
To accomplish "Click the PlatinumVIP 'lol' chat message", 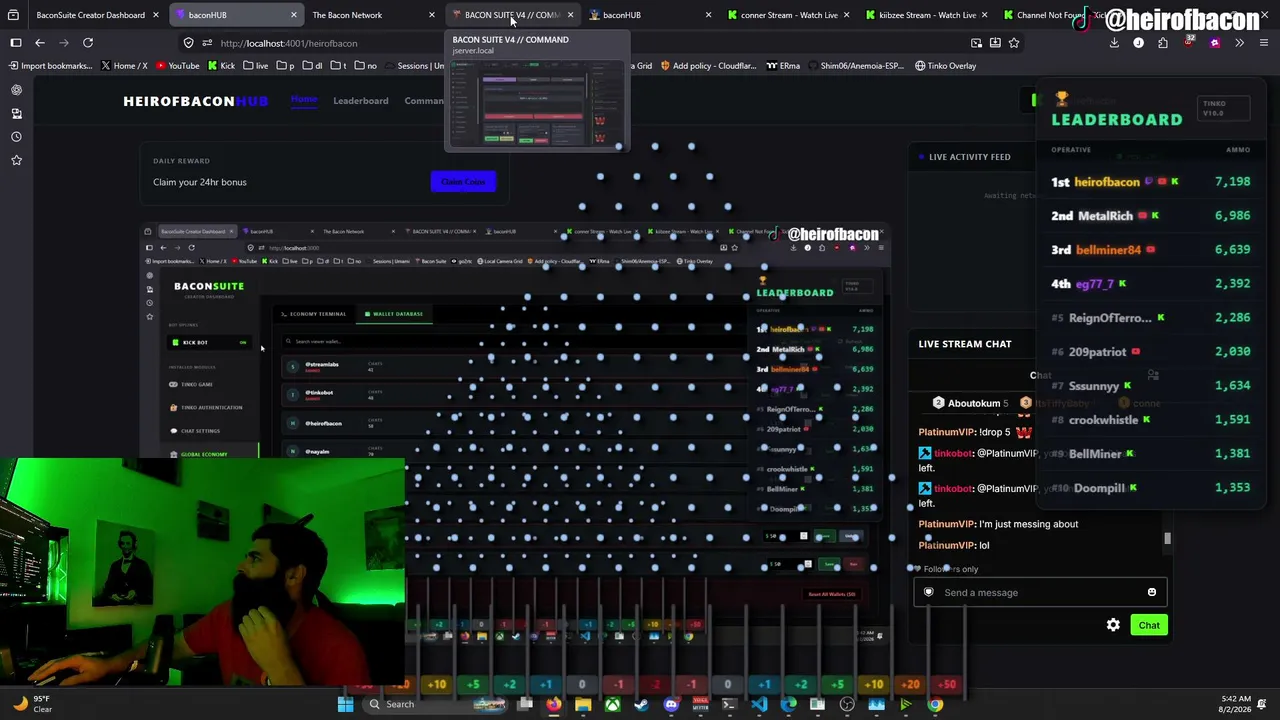I will tap(954, 546).
